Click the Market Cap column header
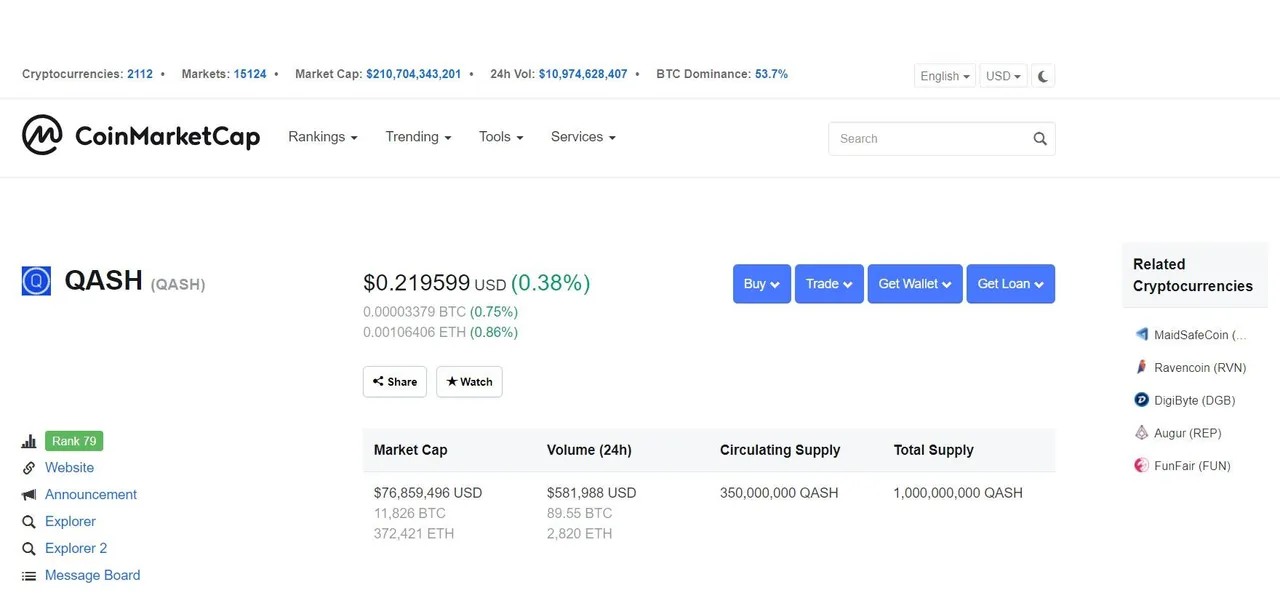Screen dimensions: 1280x591 pyautogui.click(x=411, y=450)
